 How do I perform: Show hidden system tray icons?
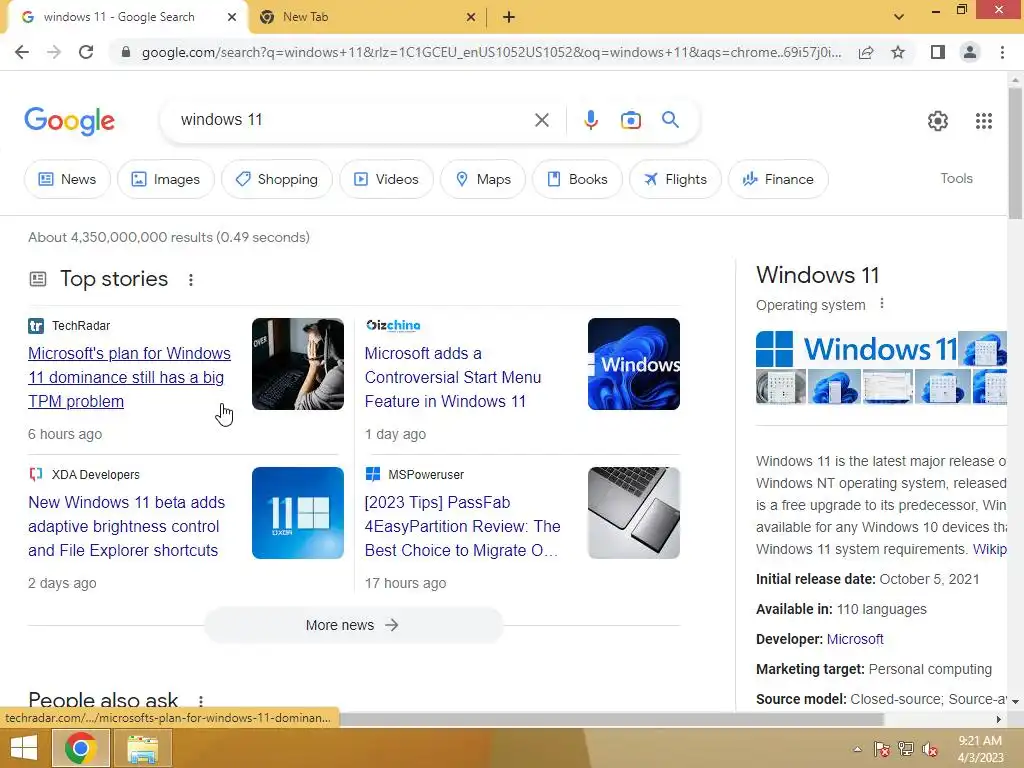click(857, 750)
